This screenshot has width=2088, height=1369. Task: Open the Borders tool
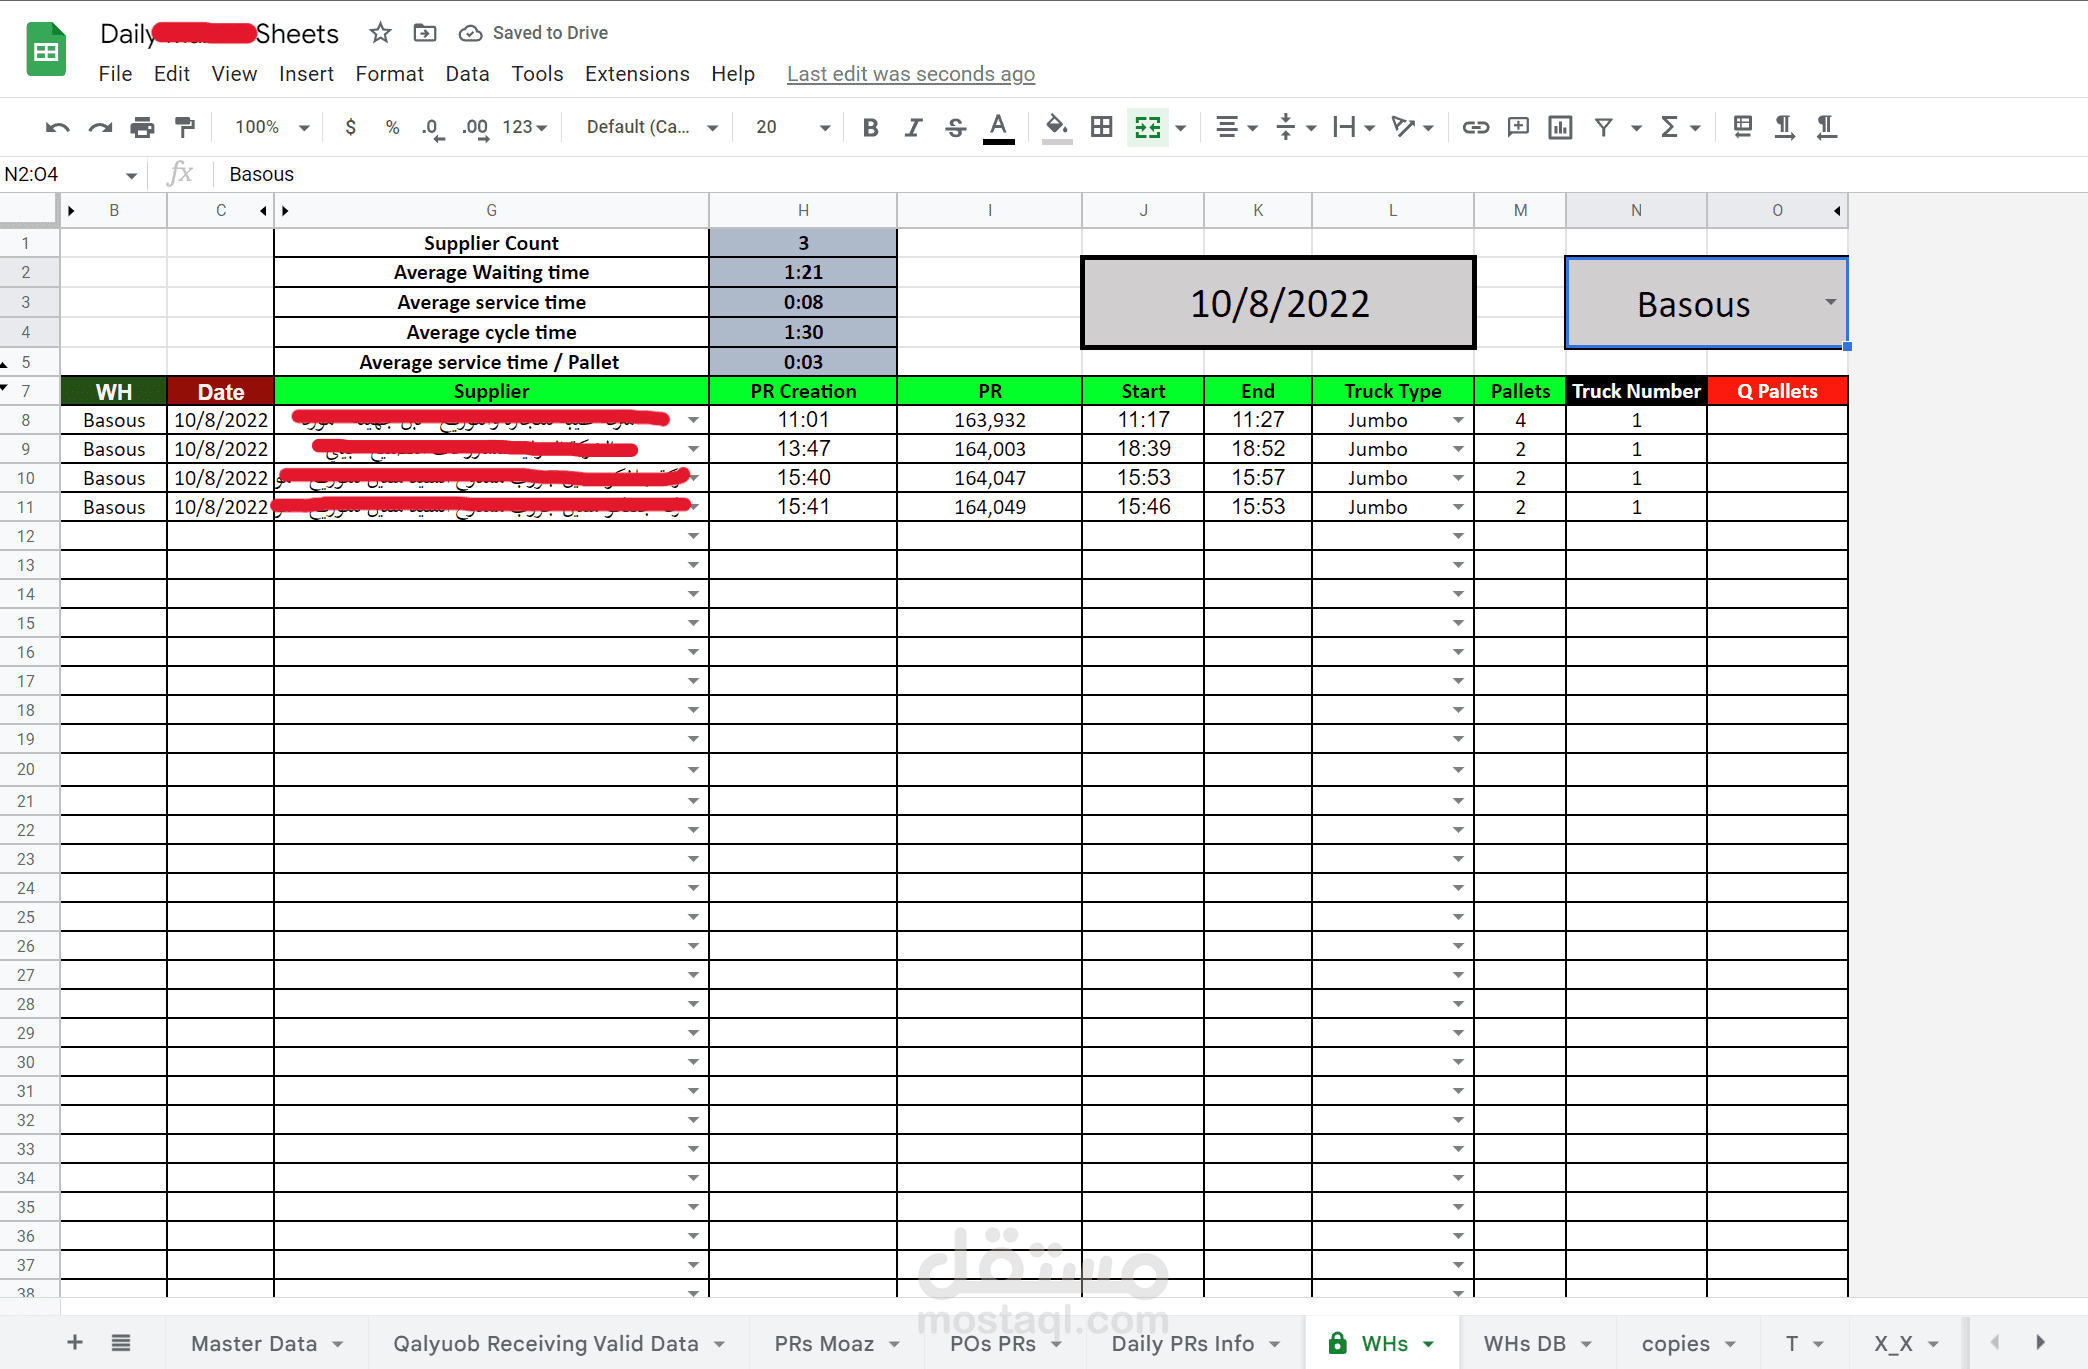pyautogui.click(x=1101, y=127)
